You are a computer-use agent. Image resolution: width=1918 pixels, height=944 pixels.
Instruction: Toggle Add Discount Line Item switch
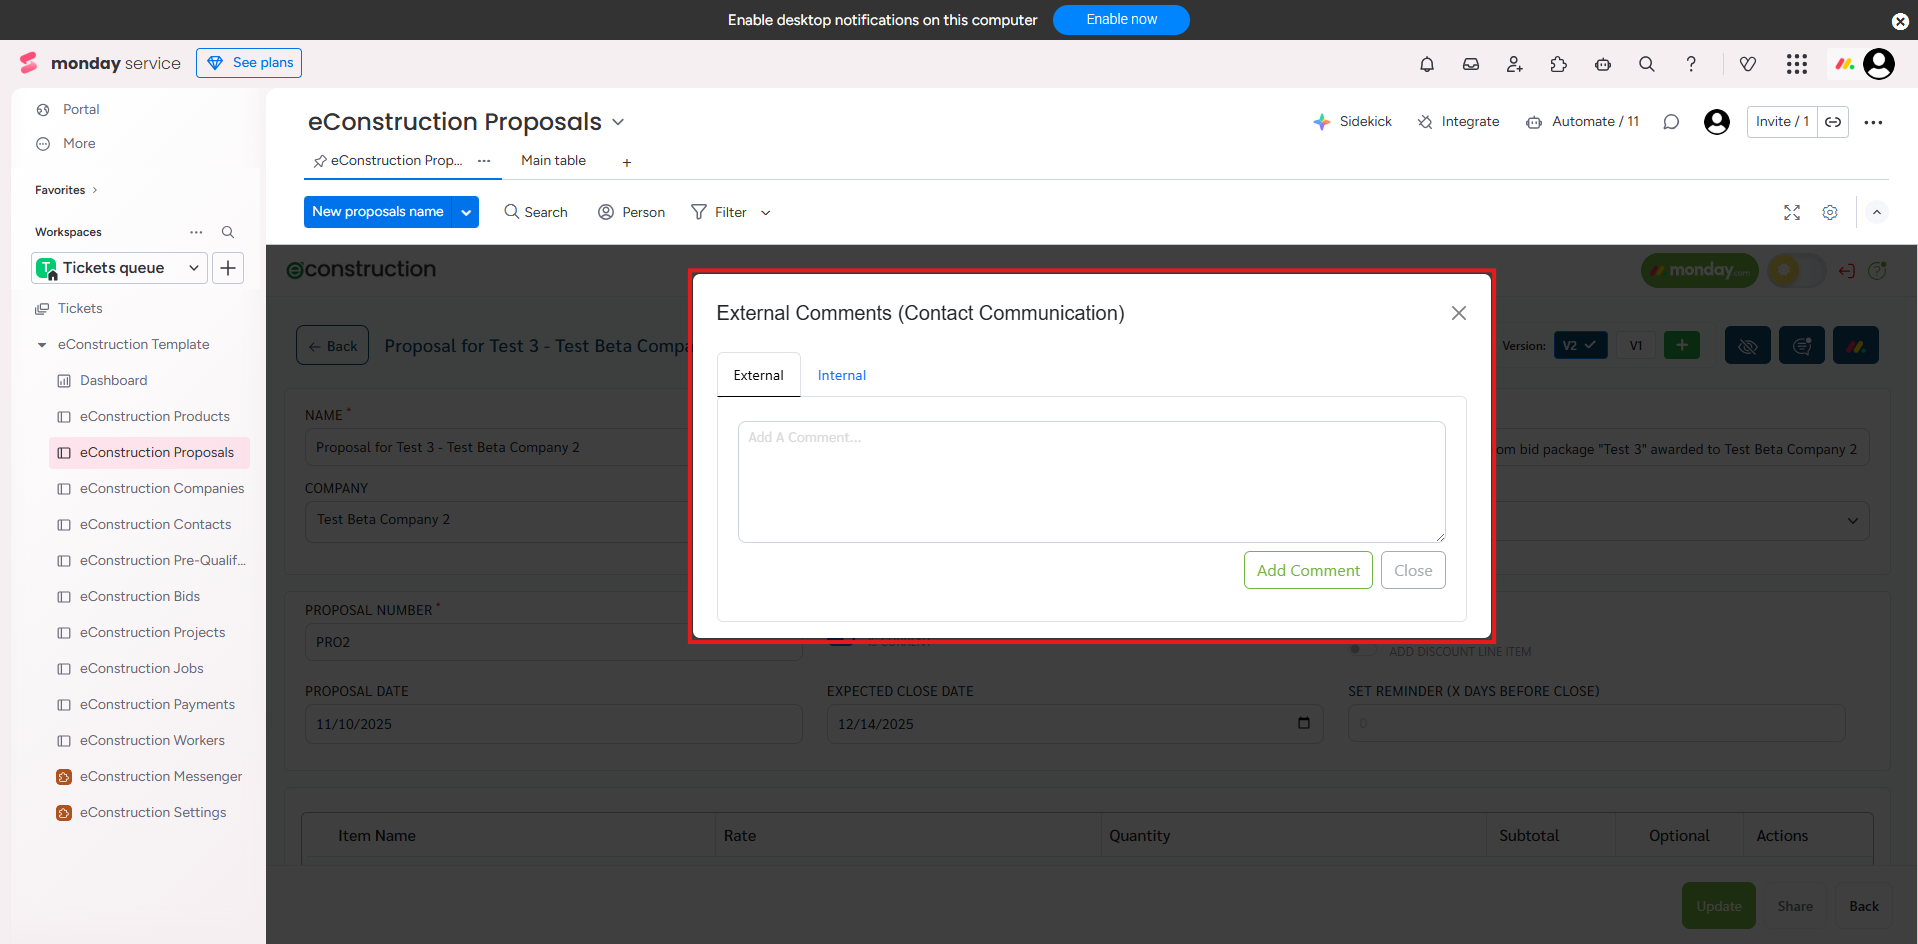[1362, 651]
